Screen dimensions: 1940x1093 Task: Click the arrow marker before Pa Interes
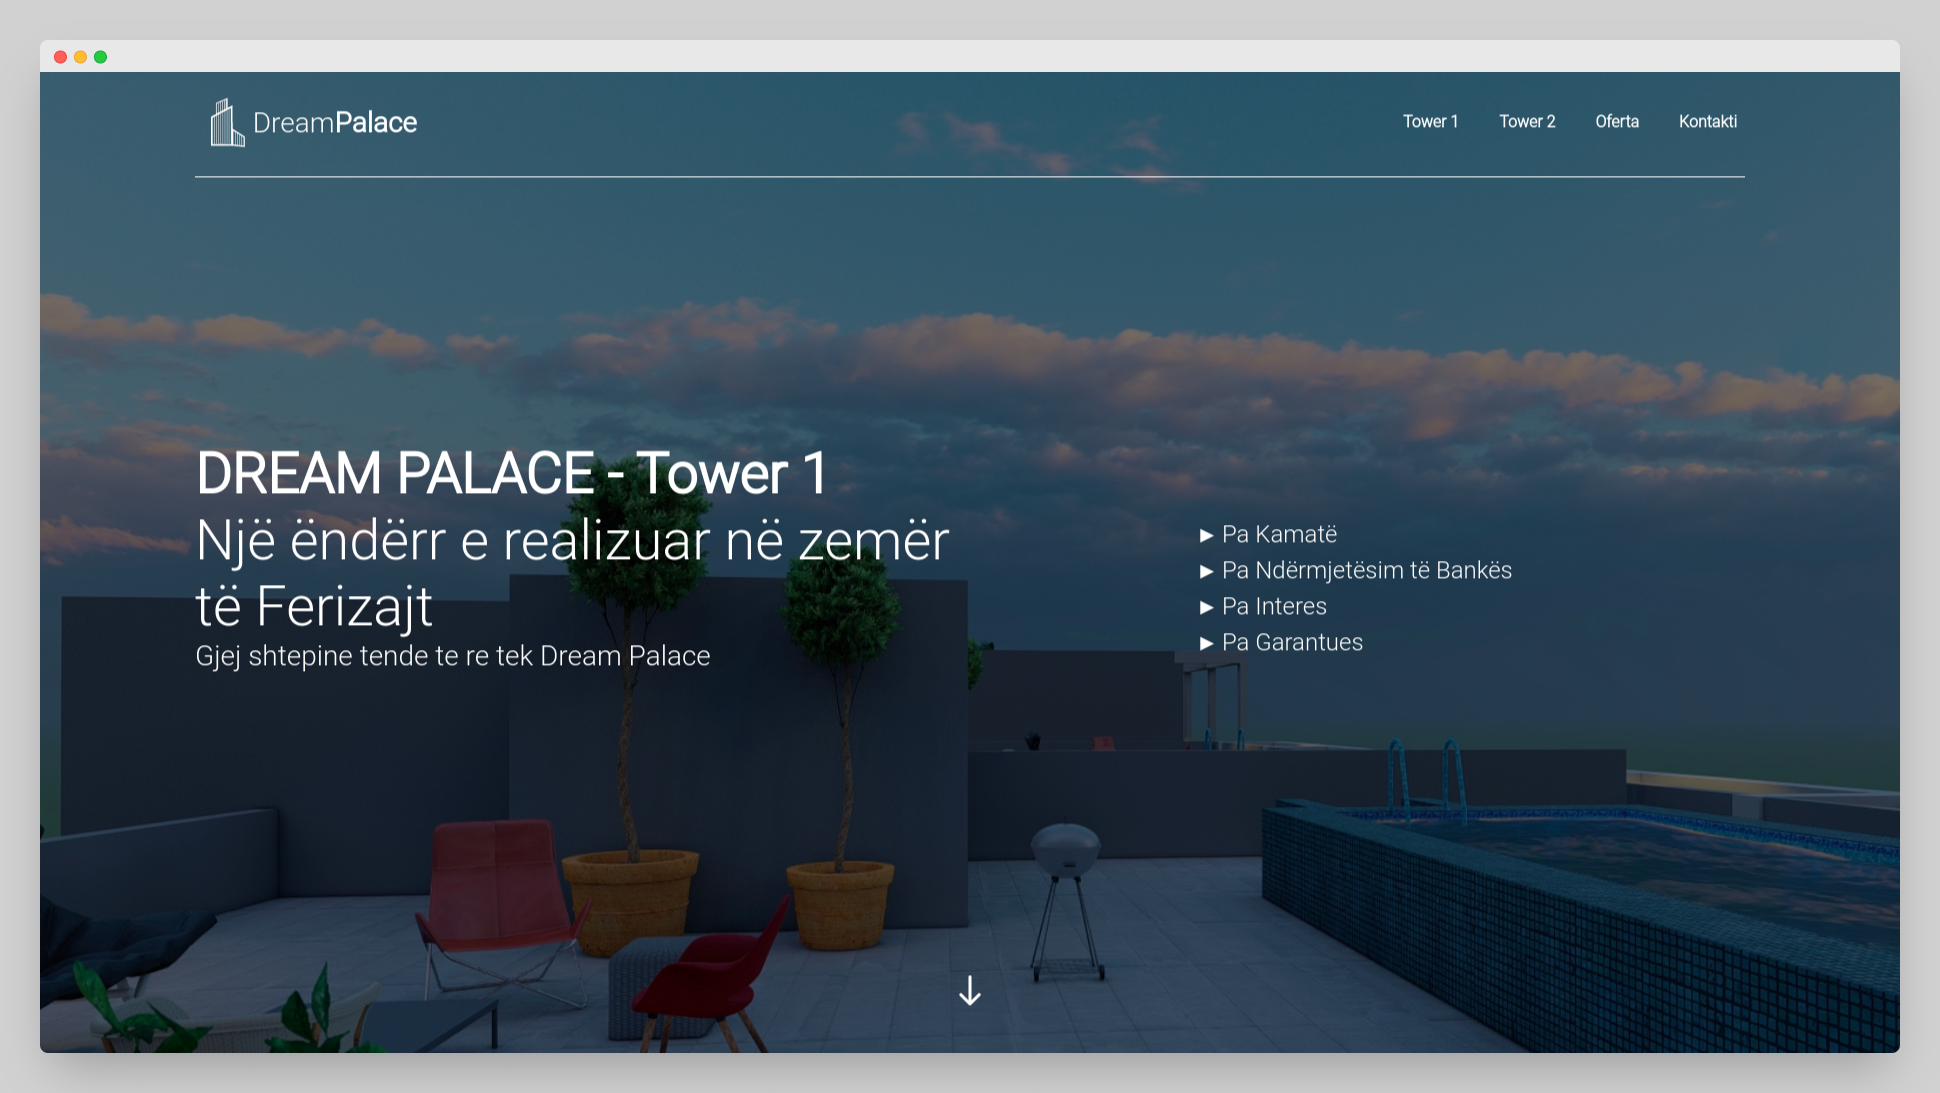pos(1206,606)
